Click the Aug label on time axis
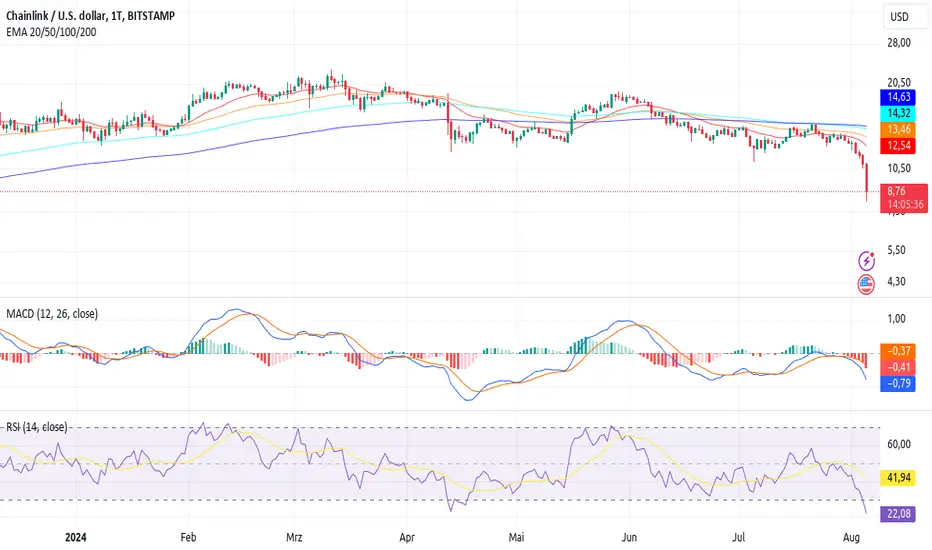The image size is (932, 550). [851, 538]
